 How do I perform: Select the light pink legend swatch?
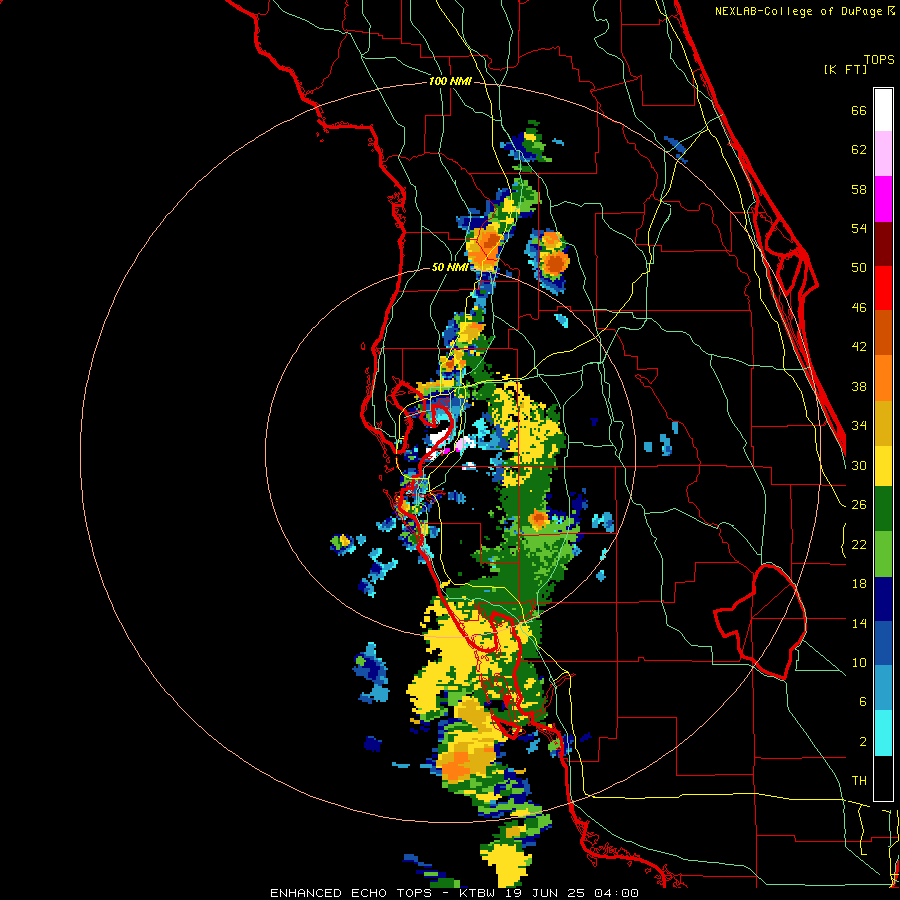pyautogui.click(x=883, y=153)
